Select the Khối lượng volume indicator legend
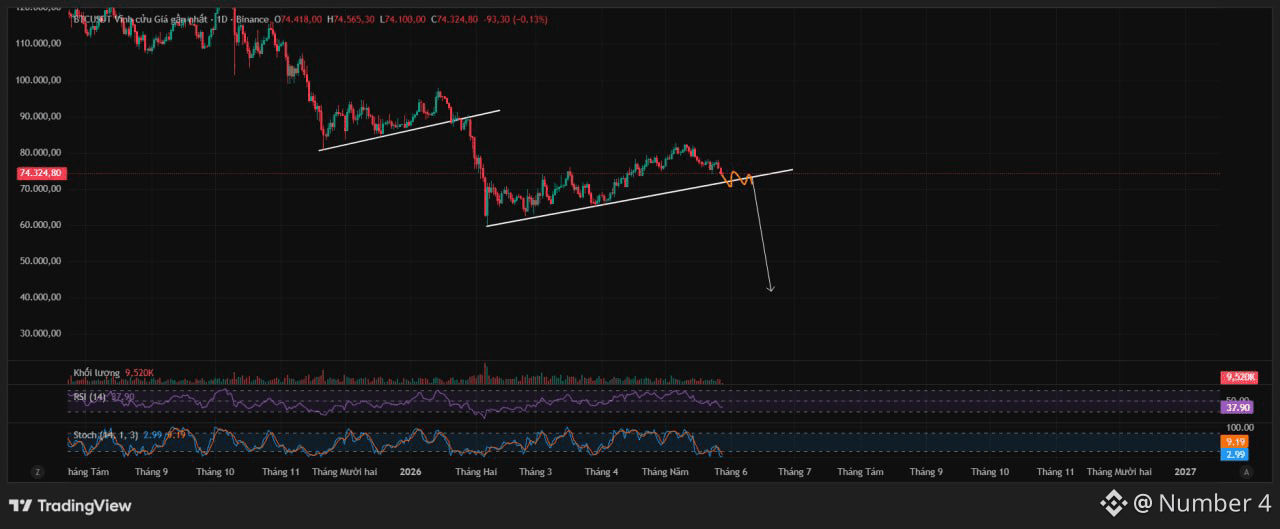This screenshot has width=1280, height=529. pyautogui.click(x=96, y=373)
